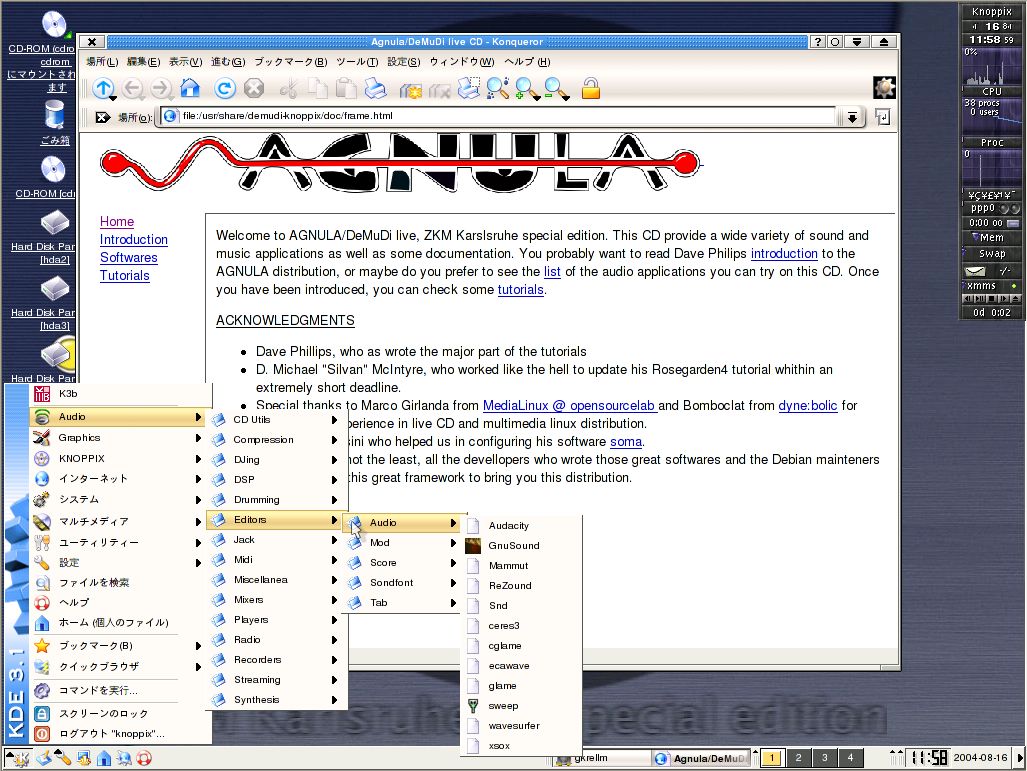Click the Zoom in magnifier icon
1027x771 pixels.
pos(527,88)
